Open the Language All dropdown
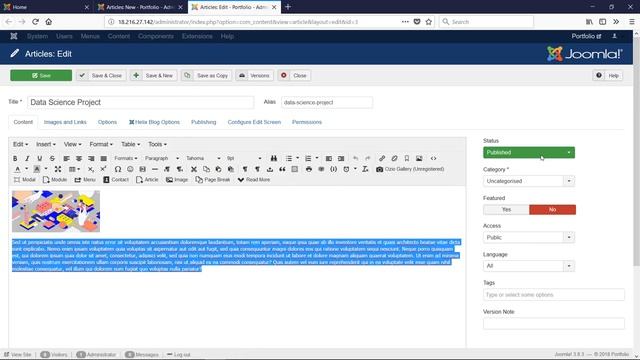This screenshot has width=640, height=360. tap(529, 266)
